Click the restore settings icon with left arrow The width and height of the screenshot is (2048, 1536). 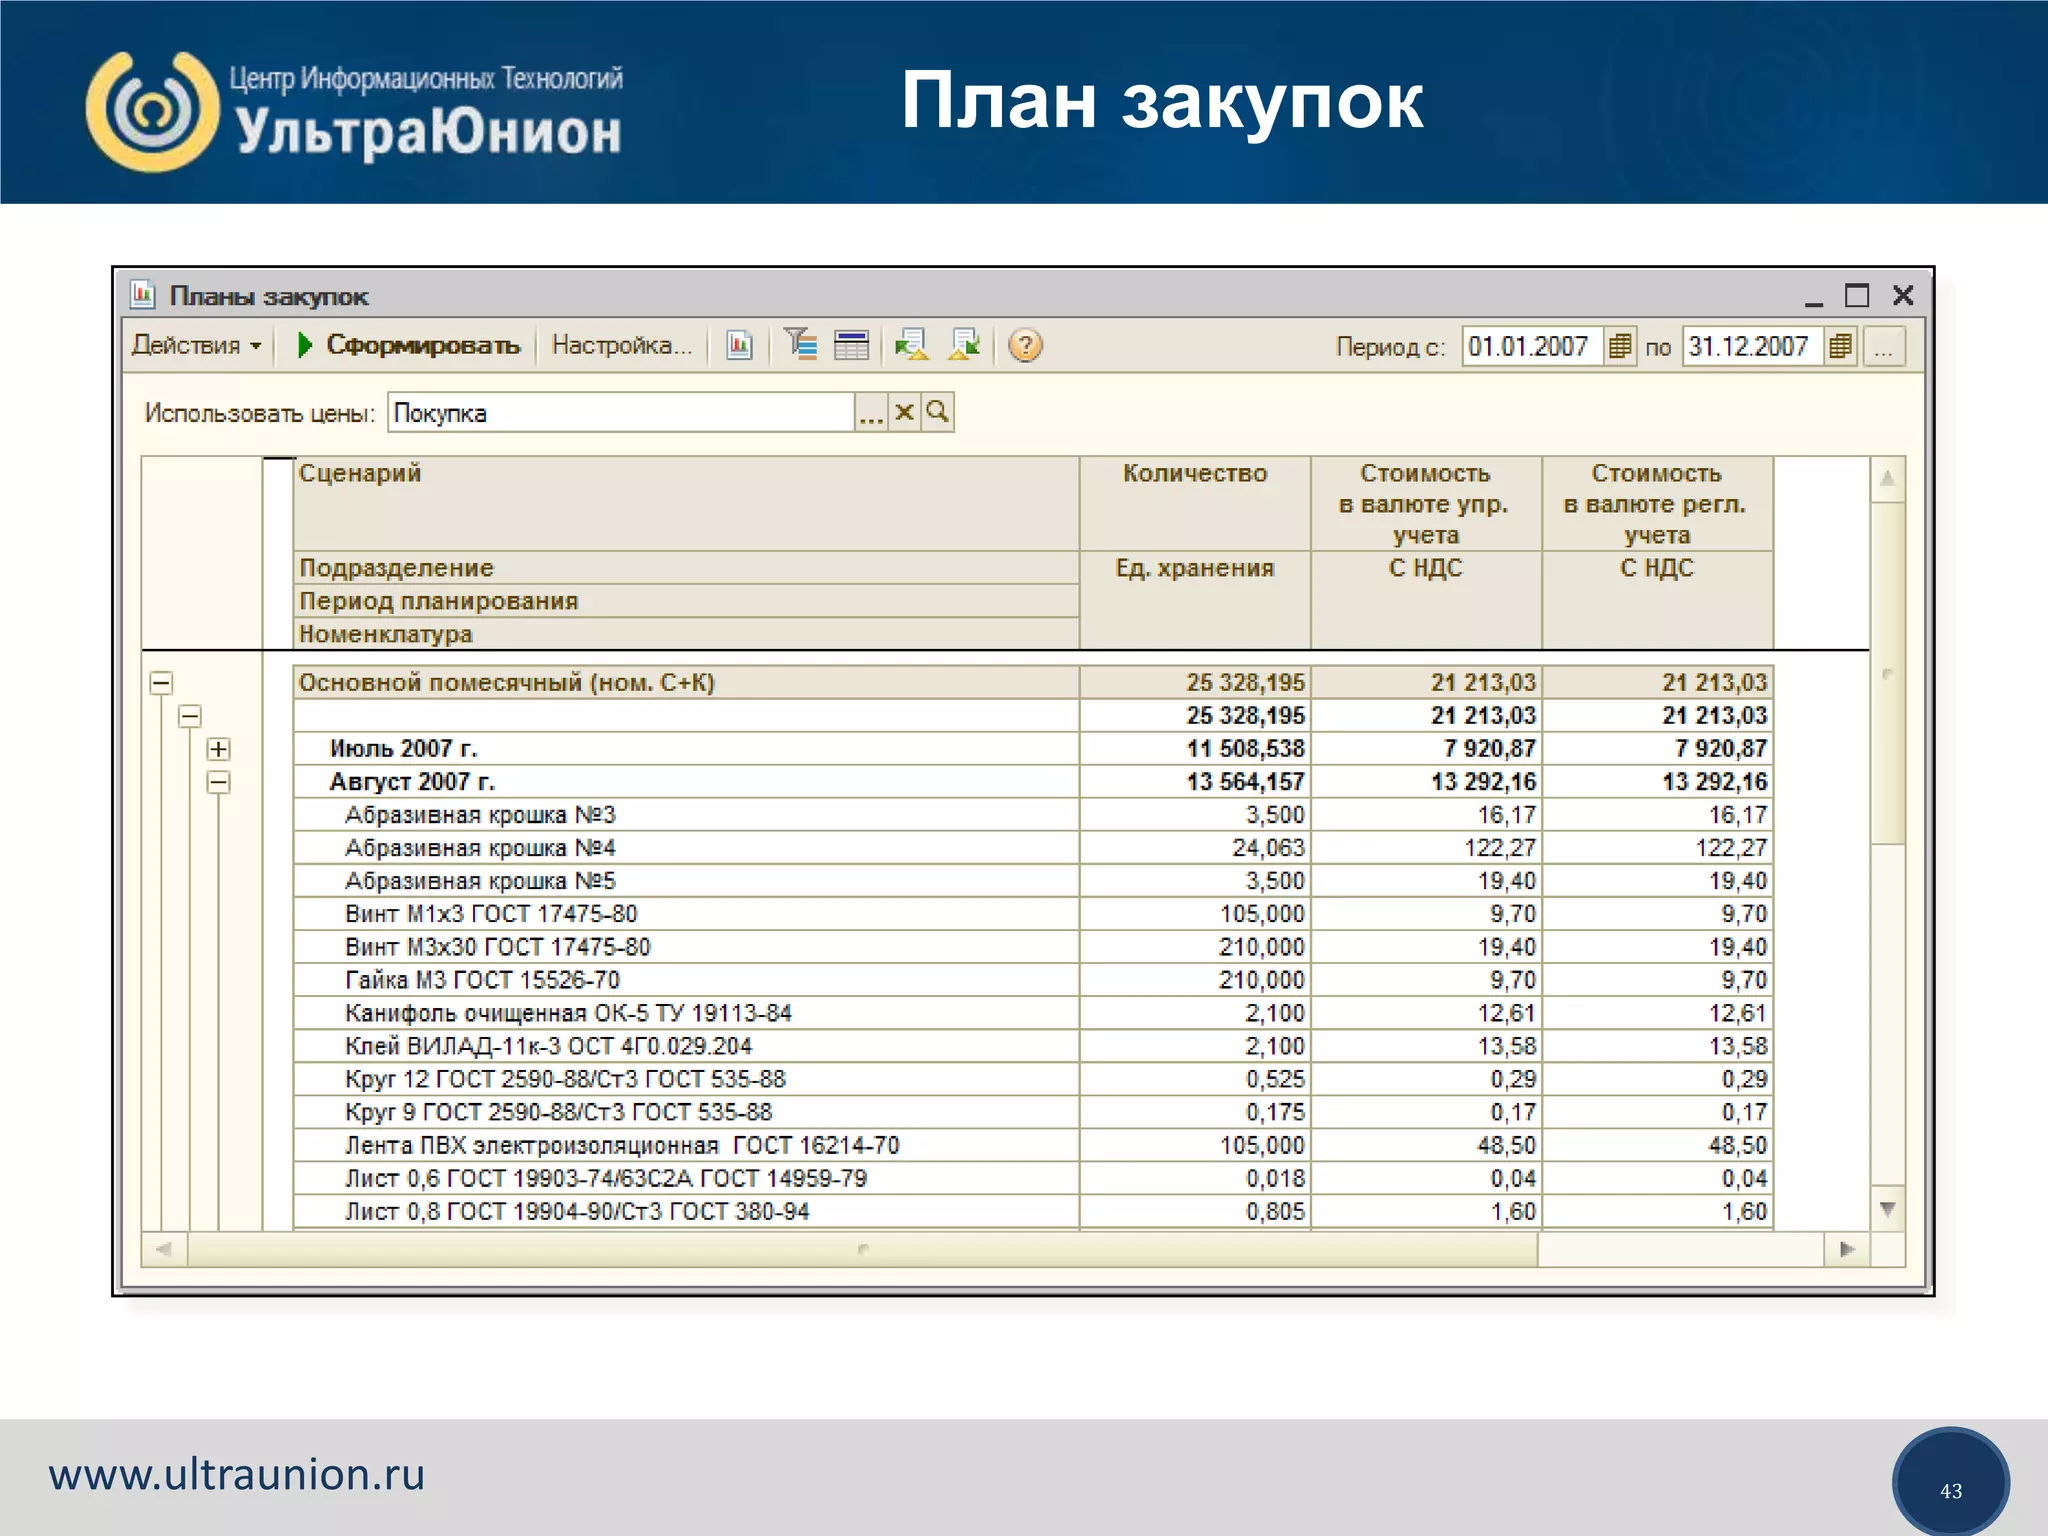912,346
